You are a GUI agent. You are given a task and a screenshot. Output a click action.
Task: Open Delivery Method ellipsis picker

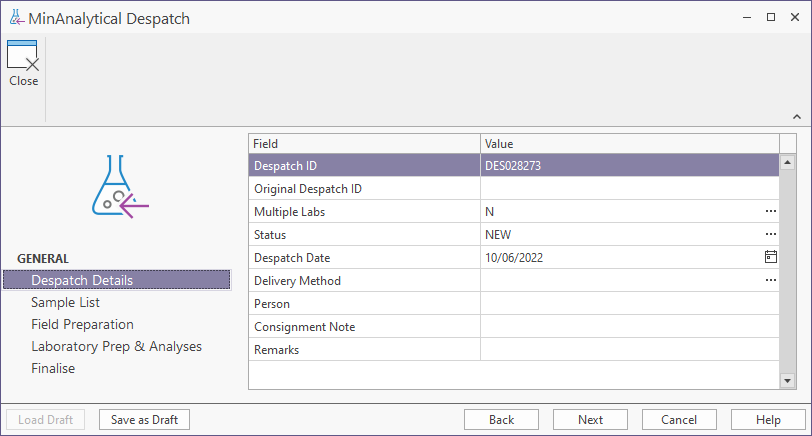(770, 280)
